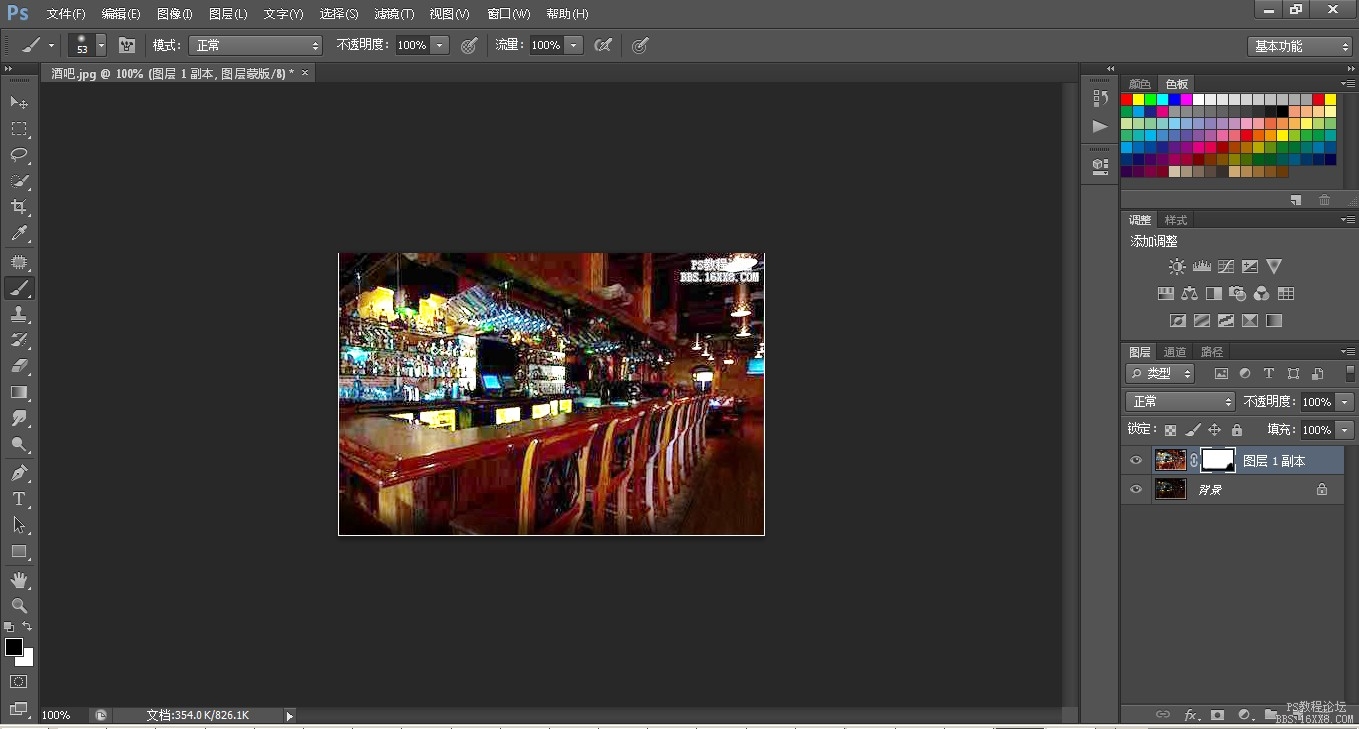The image size is (1359, 729).
Task: Select 图层 1 副本 layer image thumbnail
Action: 1170,460
